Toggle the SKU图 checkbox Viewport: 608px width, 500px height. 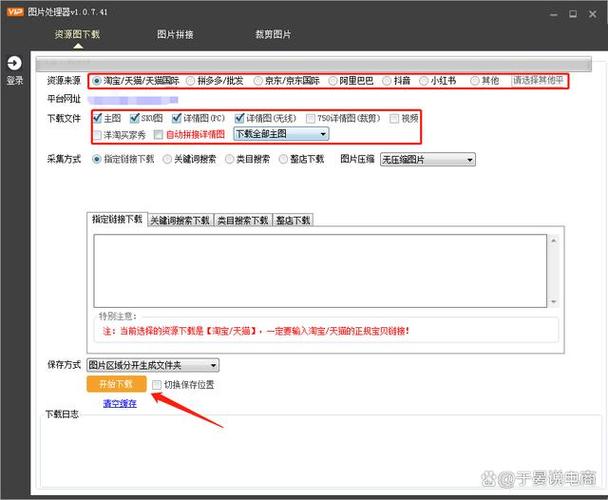coord(135,118)
